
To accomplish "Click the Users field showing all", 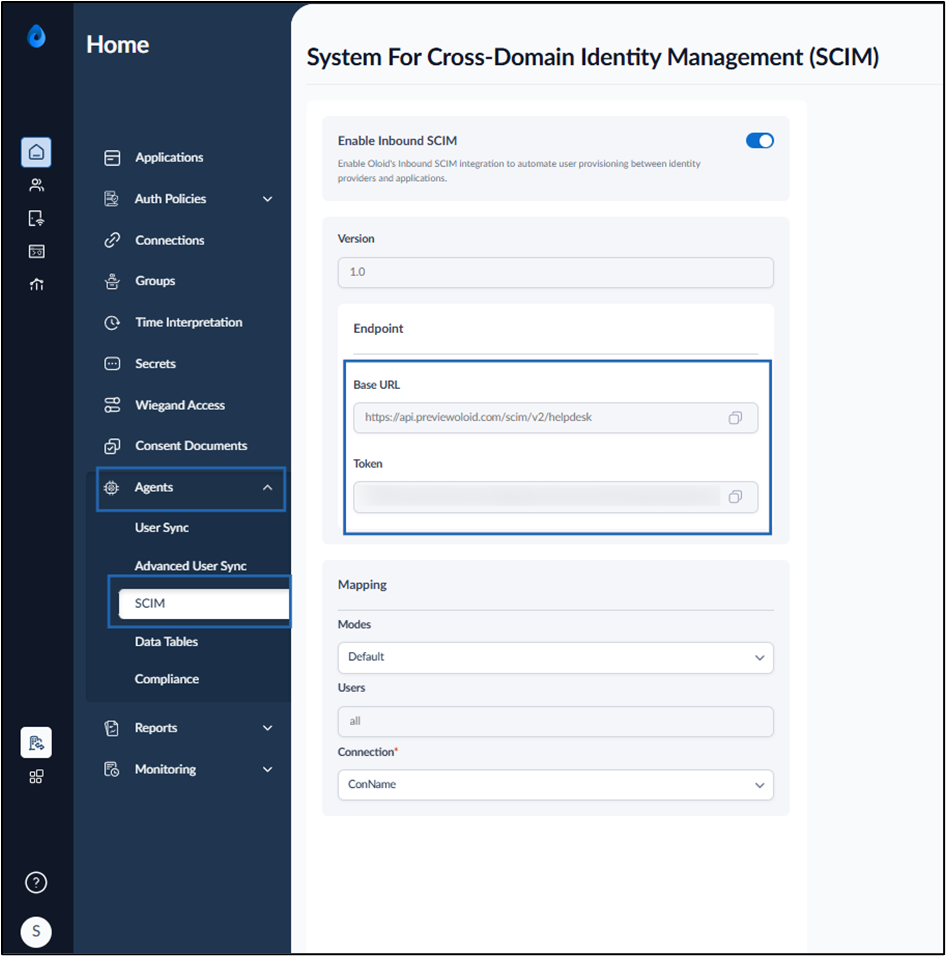I will (x=555, y=722).
